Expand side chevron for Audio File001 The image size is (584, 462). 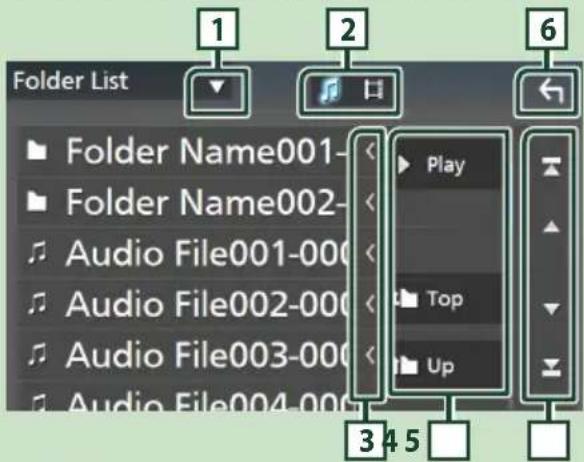tap(370, 253)
